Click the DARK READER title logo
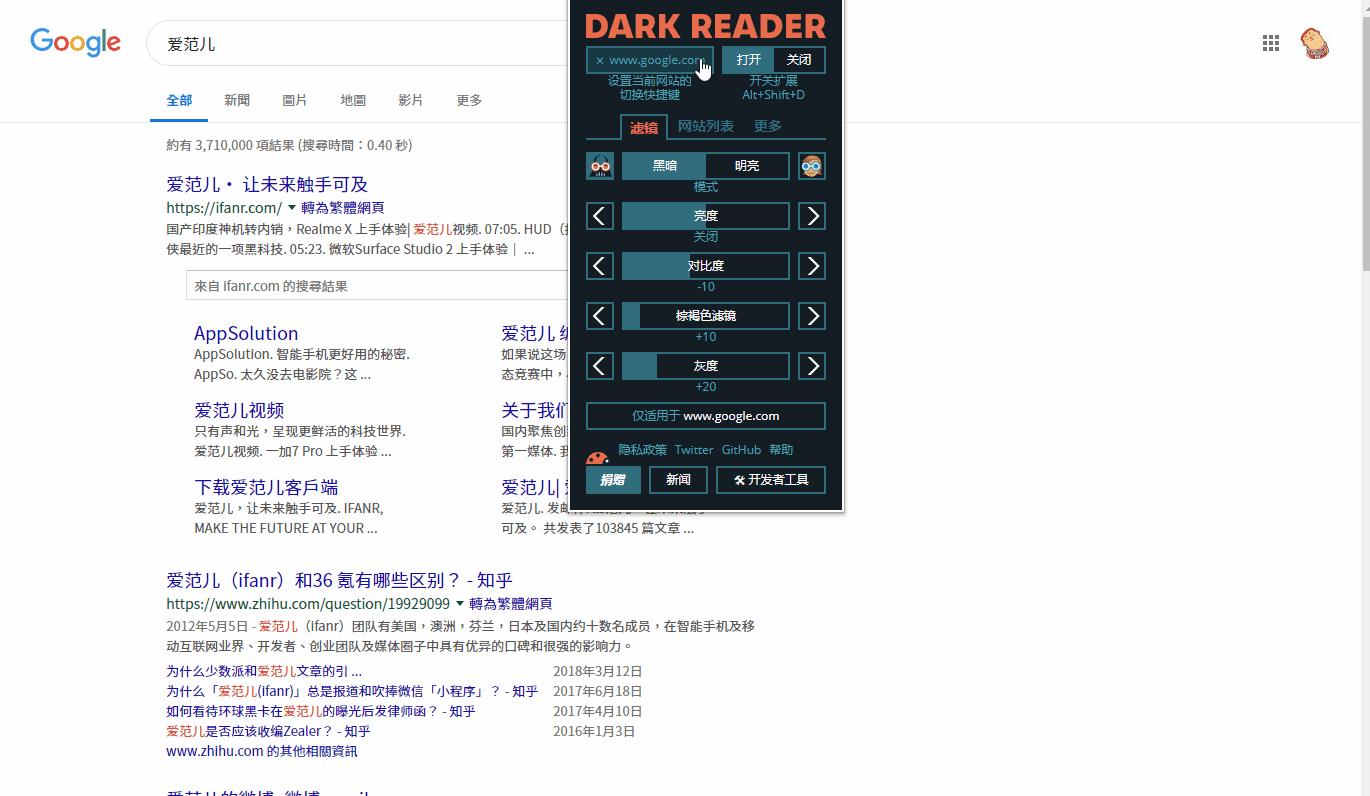 tap(706, 26)
